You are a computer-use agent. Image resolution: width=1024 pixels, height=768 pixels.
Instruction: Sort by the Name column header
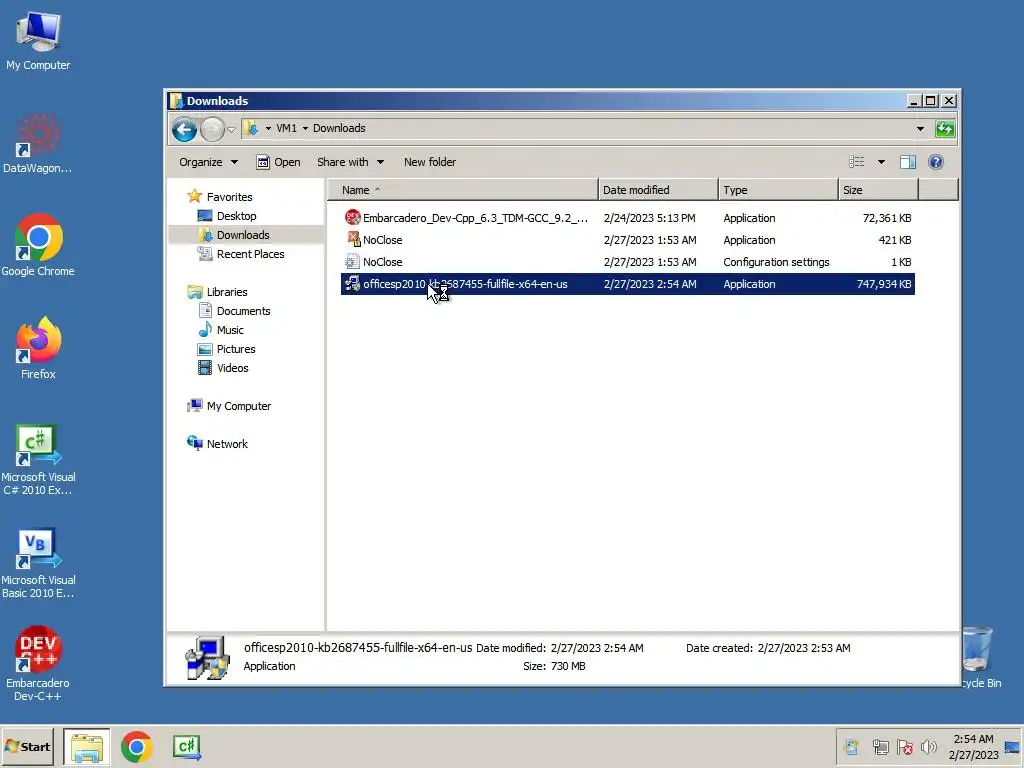462,190
